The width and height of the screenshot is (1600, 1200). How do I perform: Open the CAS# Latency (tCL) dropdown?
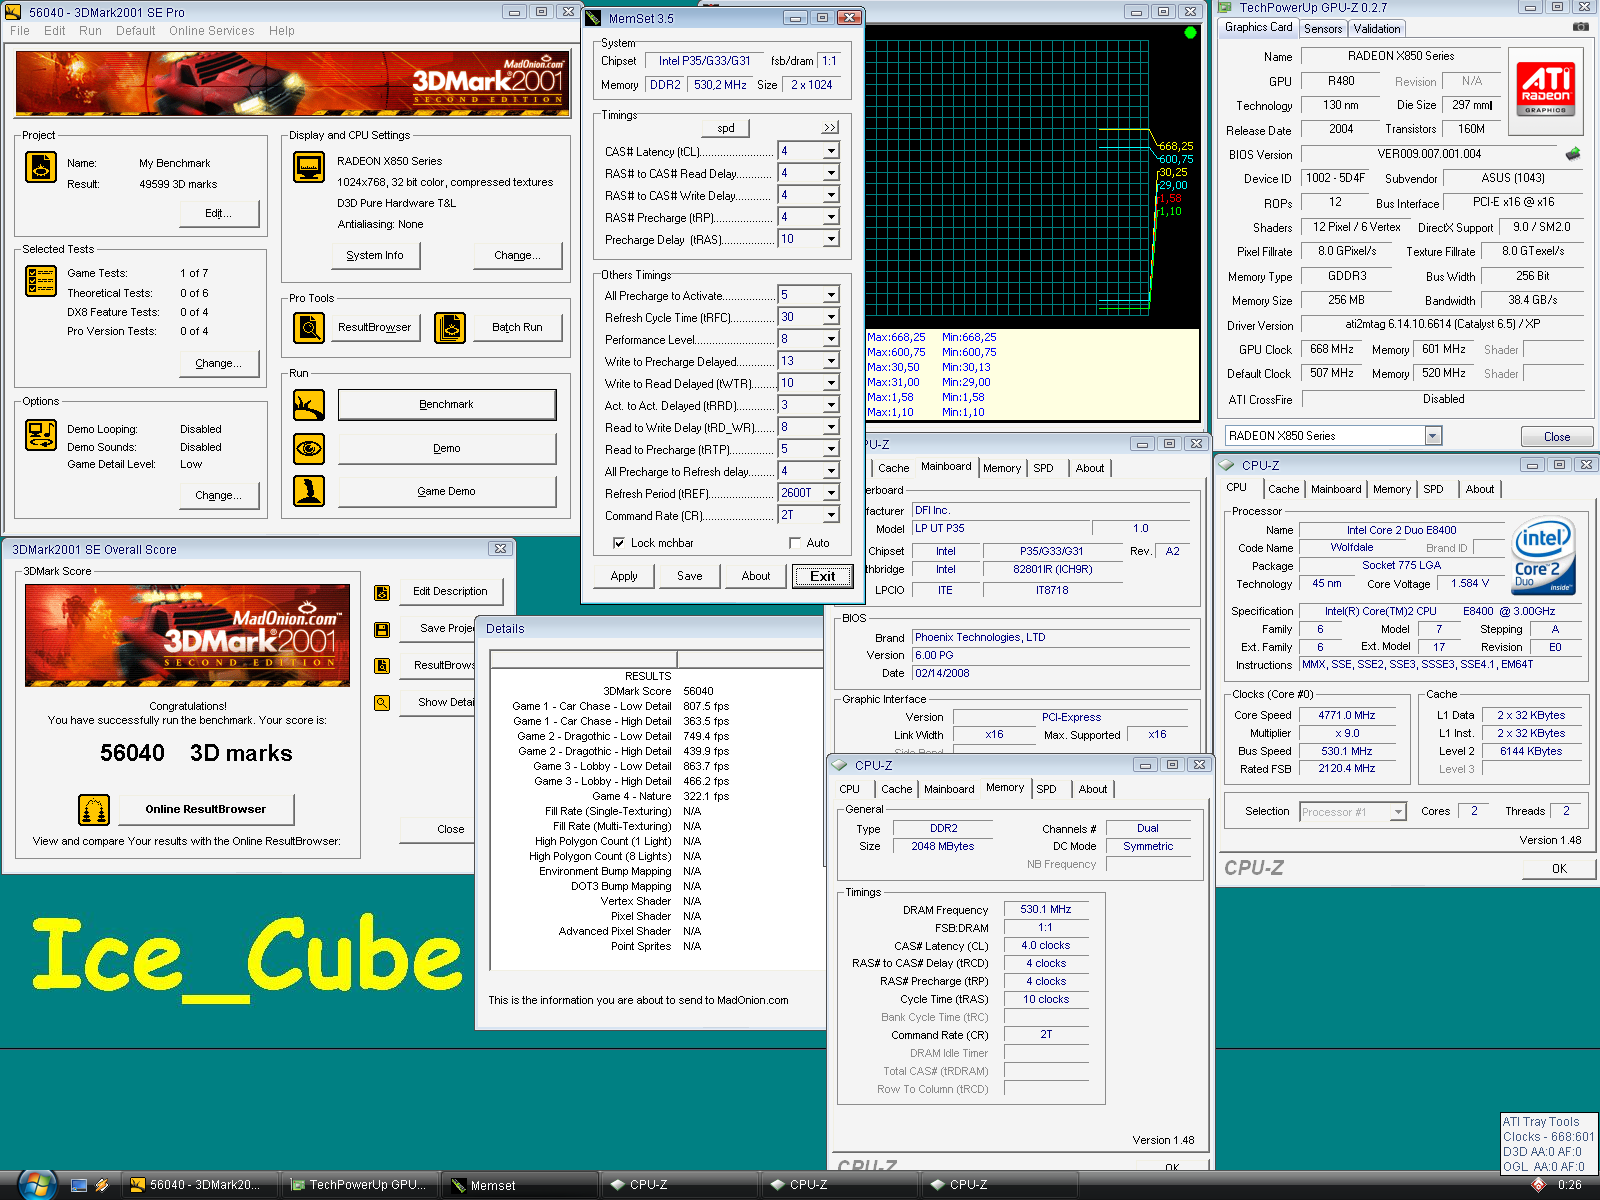pyautogui.click(x=831, y=151)
